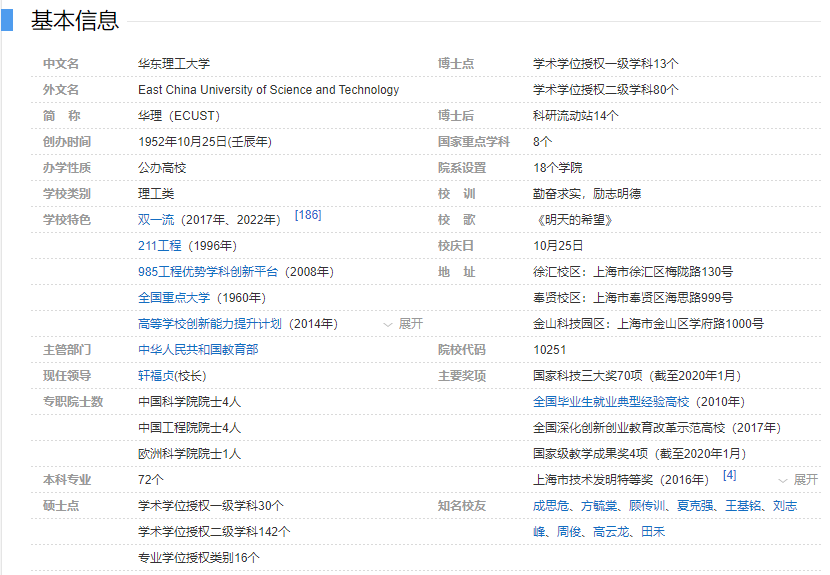830x575 pixels.
Task: Go to 中华人民共和国教育部 page
Action: (198, 349)
